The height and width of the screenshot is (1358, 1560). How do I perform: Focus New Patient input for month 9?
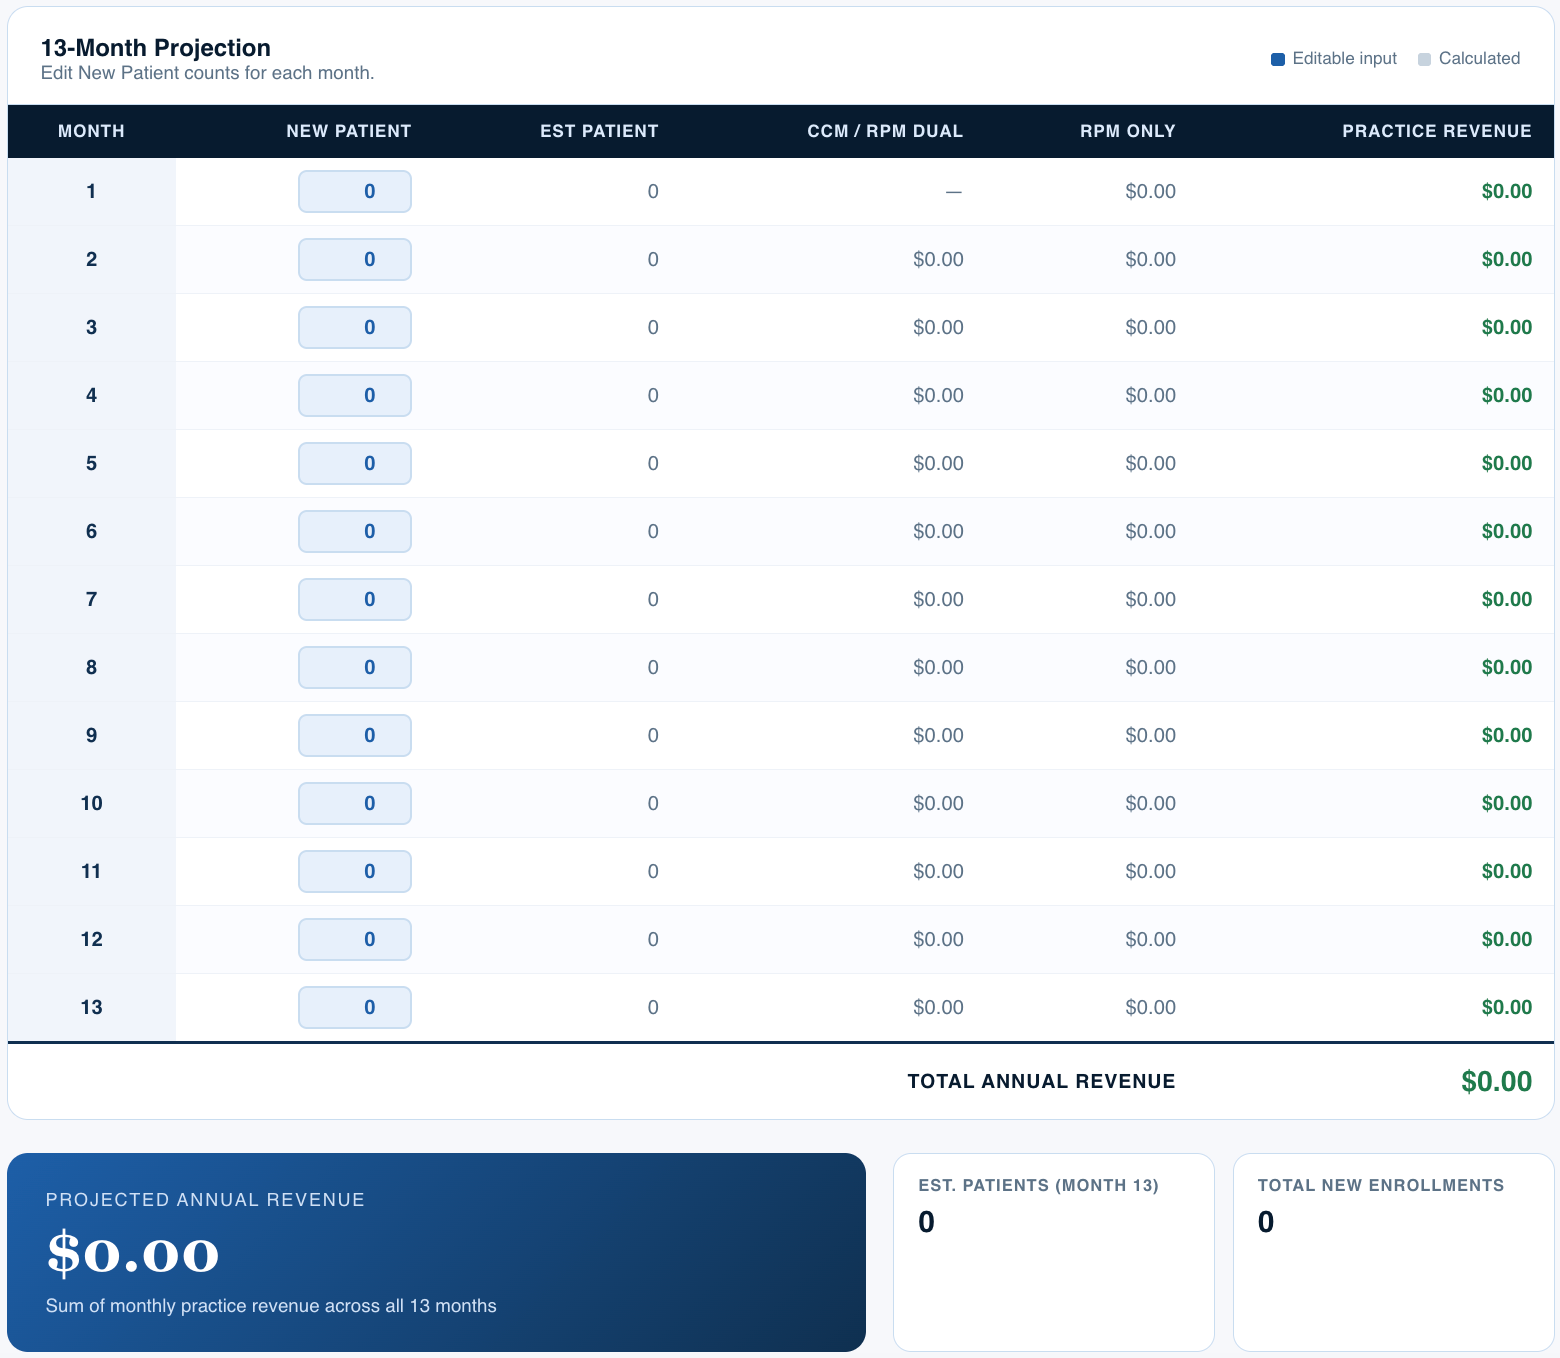[x=355, y=735]
